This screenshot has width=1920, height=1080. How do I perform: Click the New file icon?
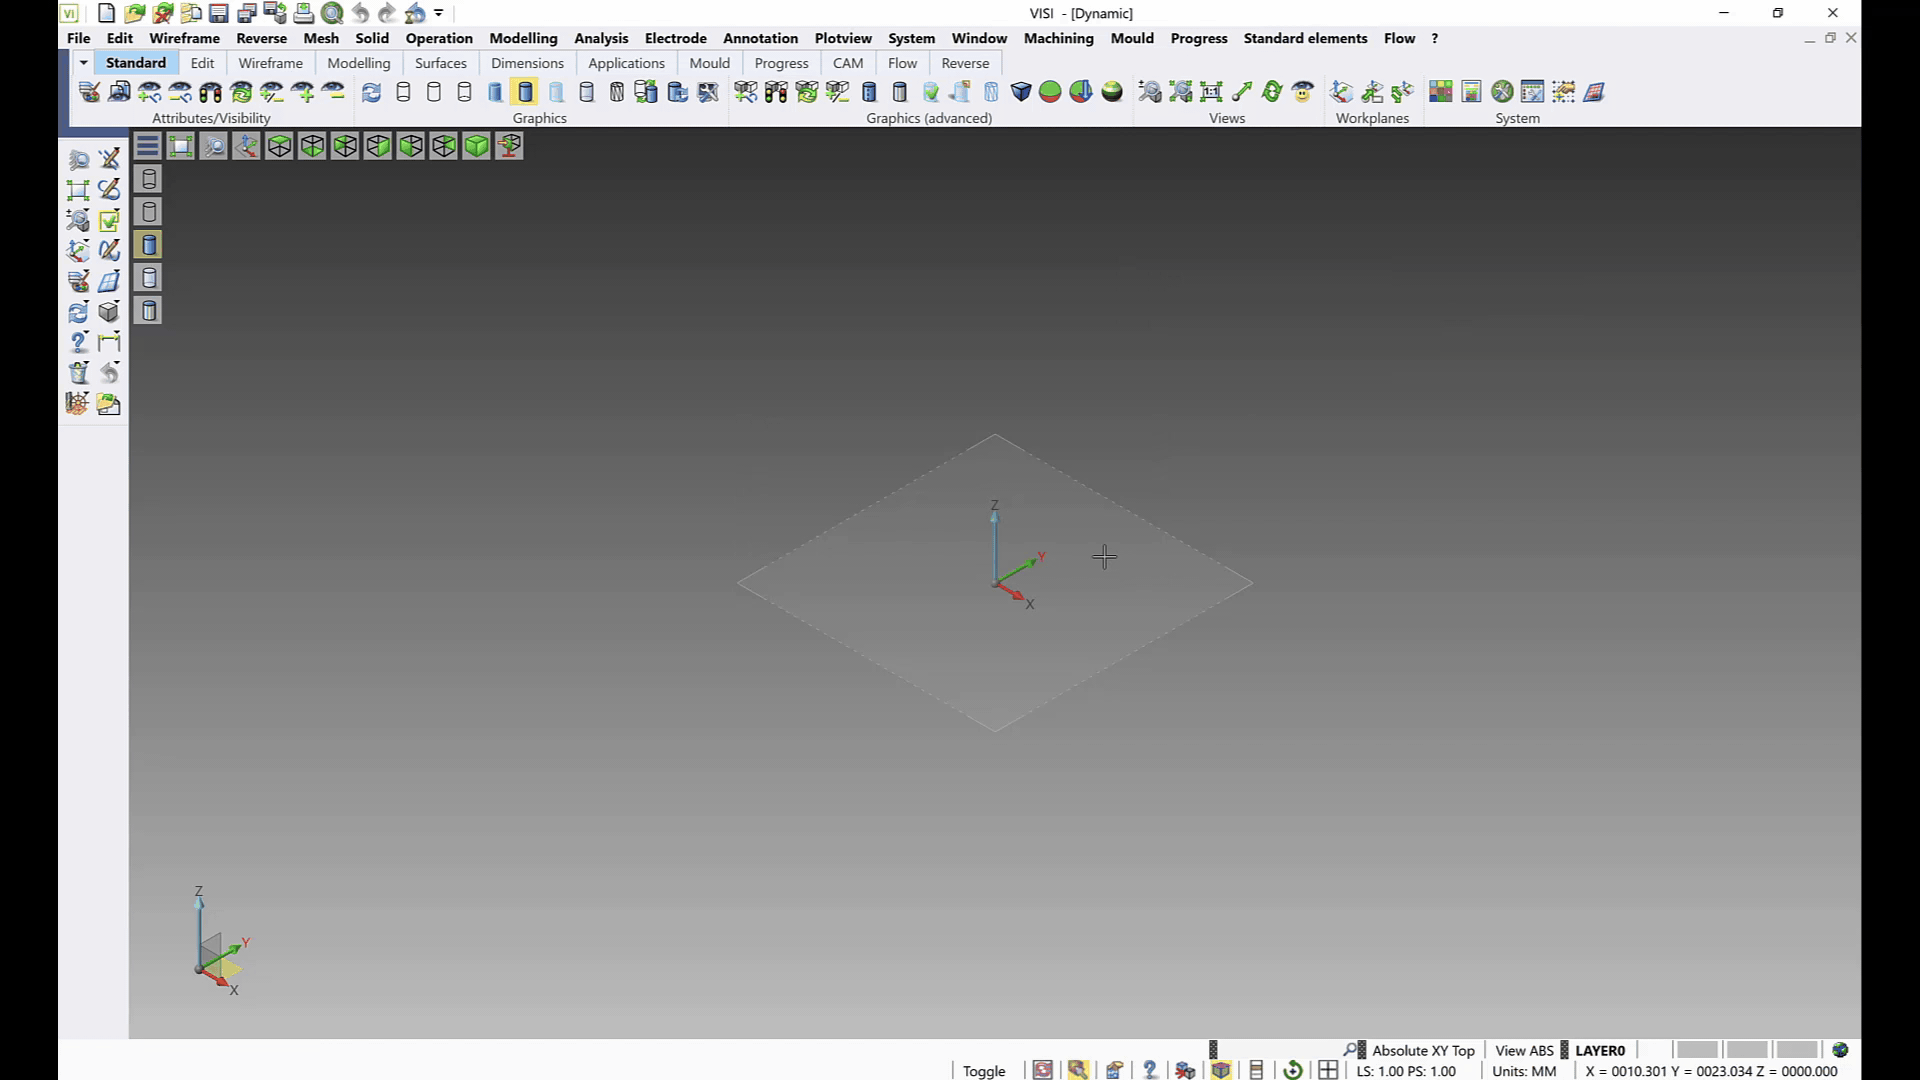106,13
